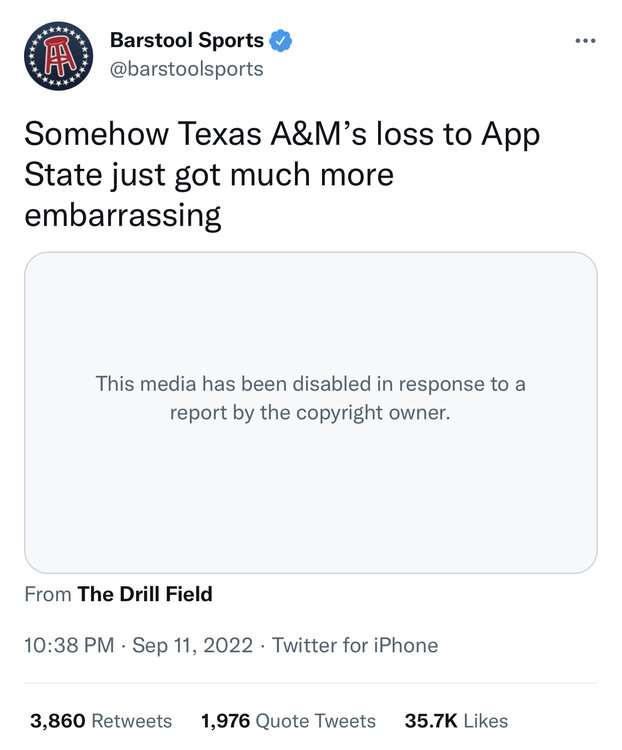Click the blue verified checkmark badge
The image size is (622, 750).
[x=284, y=41]
